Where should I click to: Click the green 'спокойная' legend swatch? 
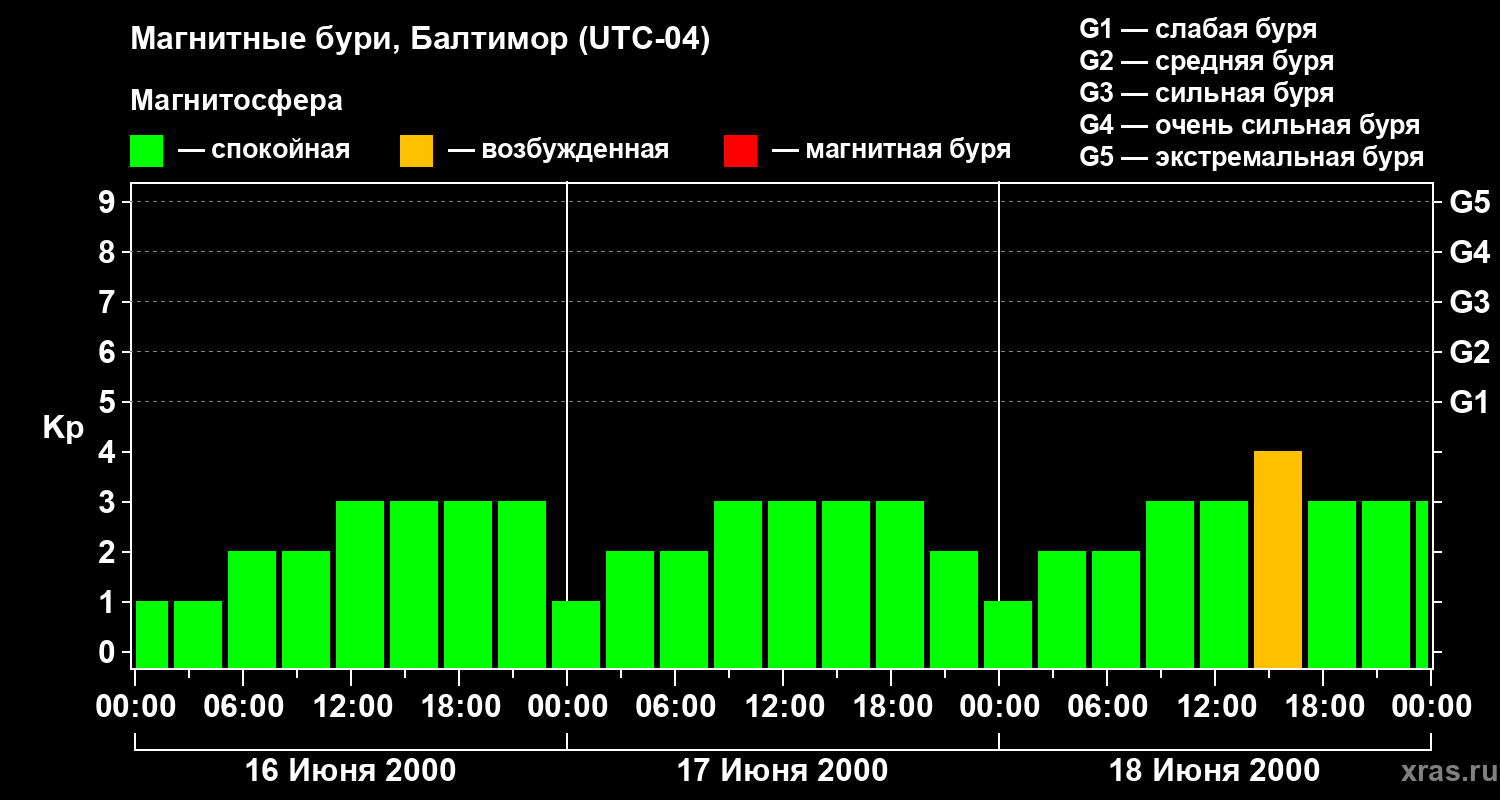146,151
